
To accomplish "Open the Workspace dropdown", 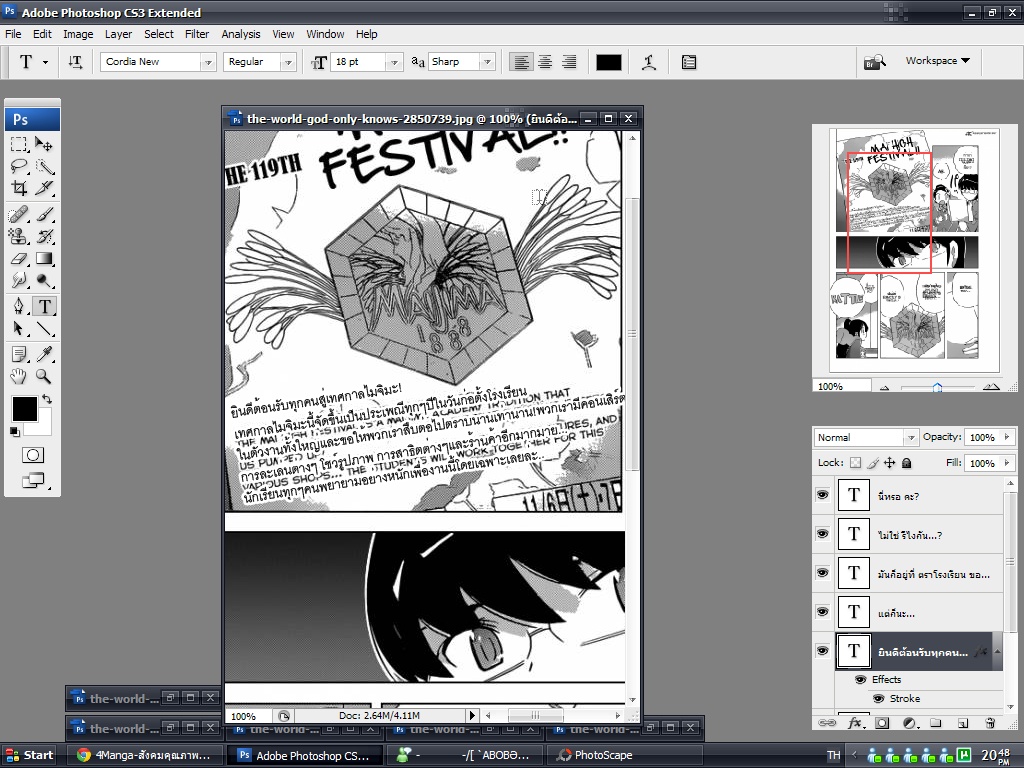I will click(937, 60).
